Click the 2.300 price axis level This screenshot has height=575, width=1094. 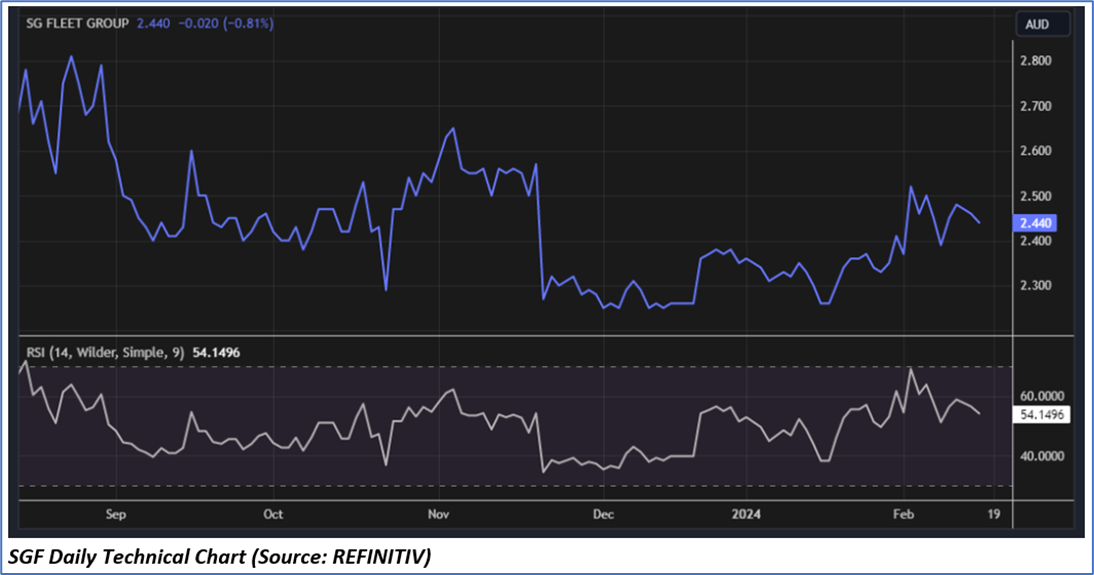(x=1036, y=286)
